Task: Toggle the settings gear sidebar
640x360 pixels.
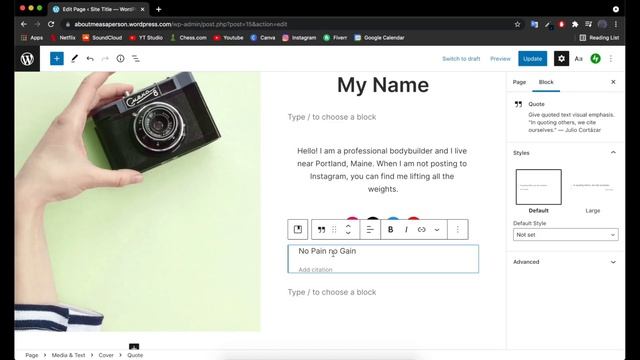Action: click(x=561, y=59)
